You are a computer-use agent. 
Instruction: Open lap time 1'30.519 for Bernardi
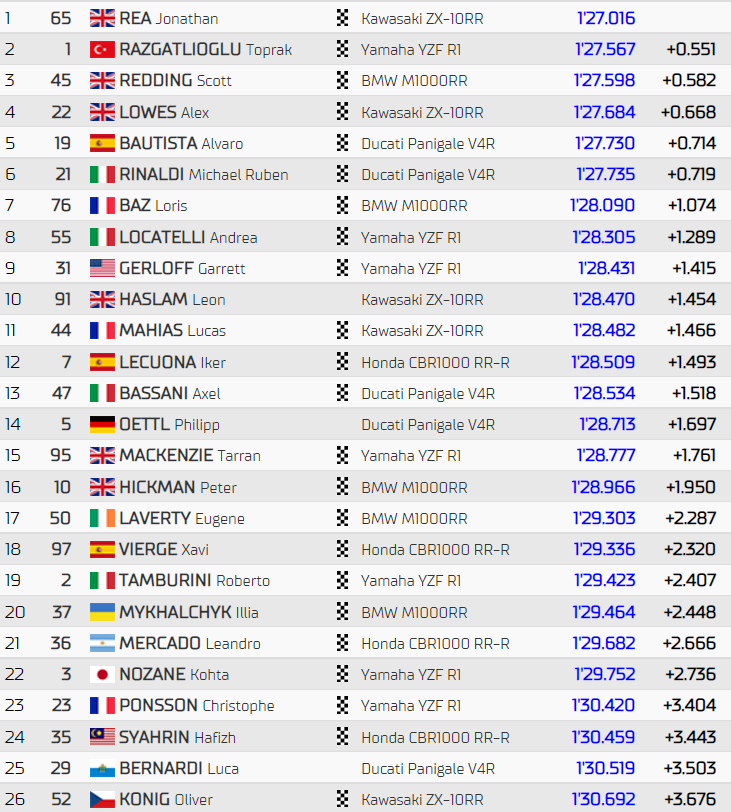(605, 768)
